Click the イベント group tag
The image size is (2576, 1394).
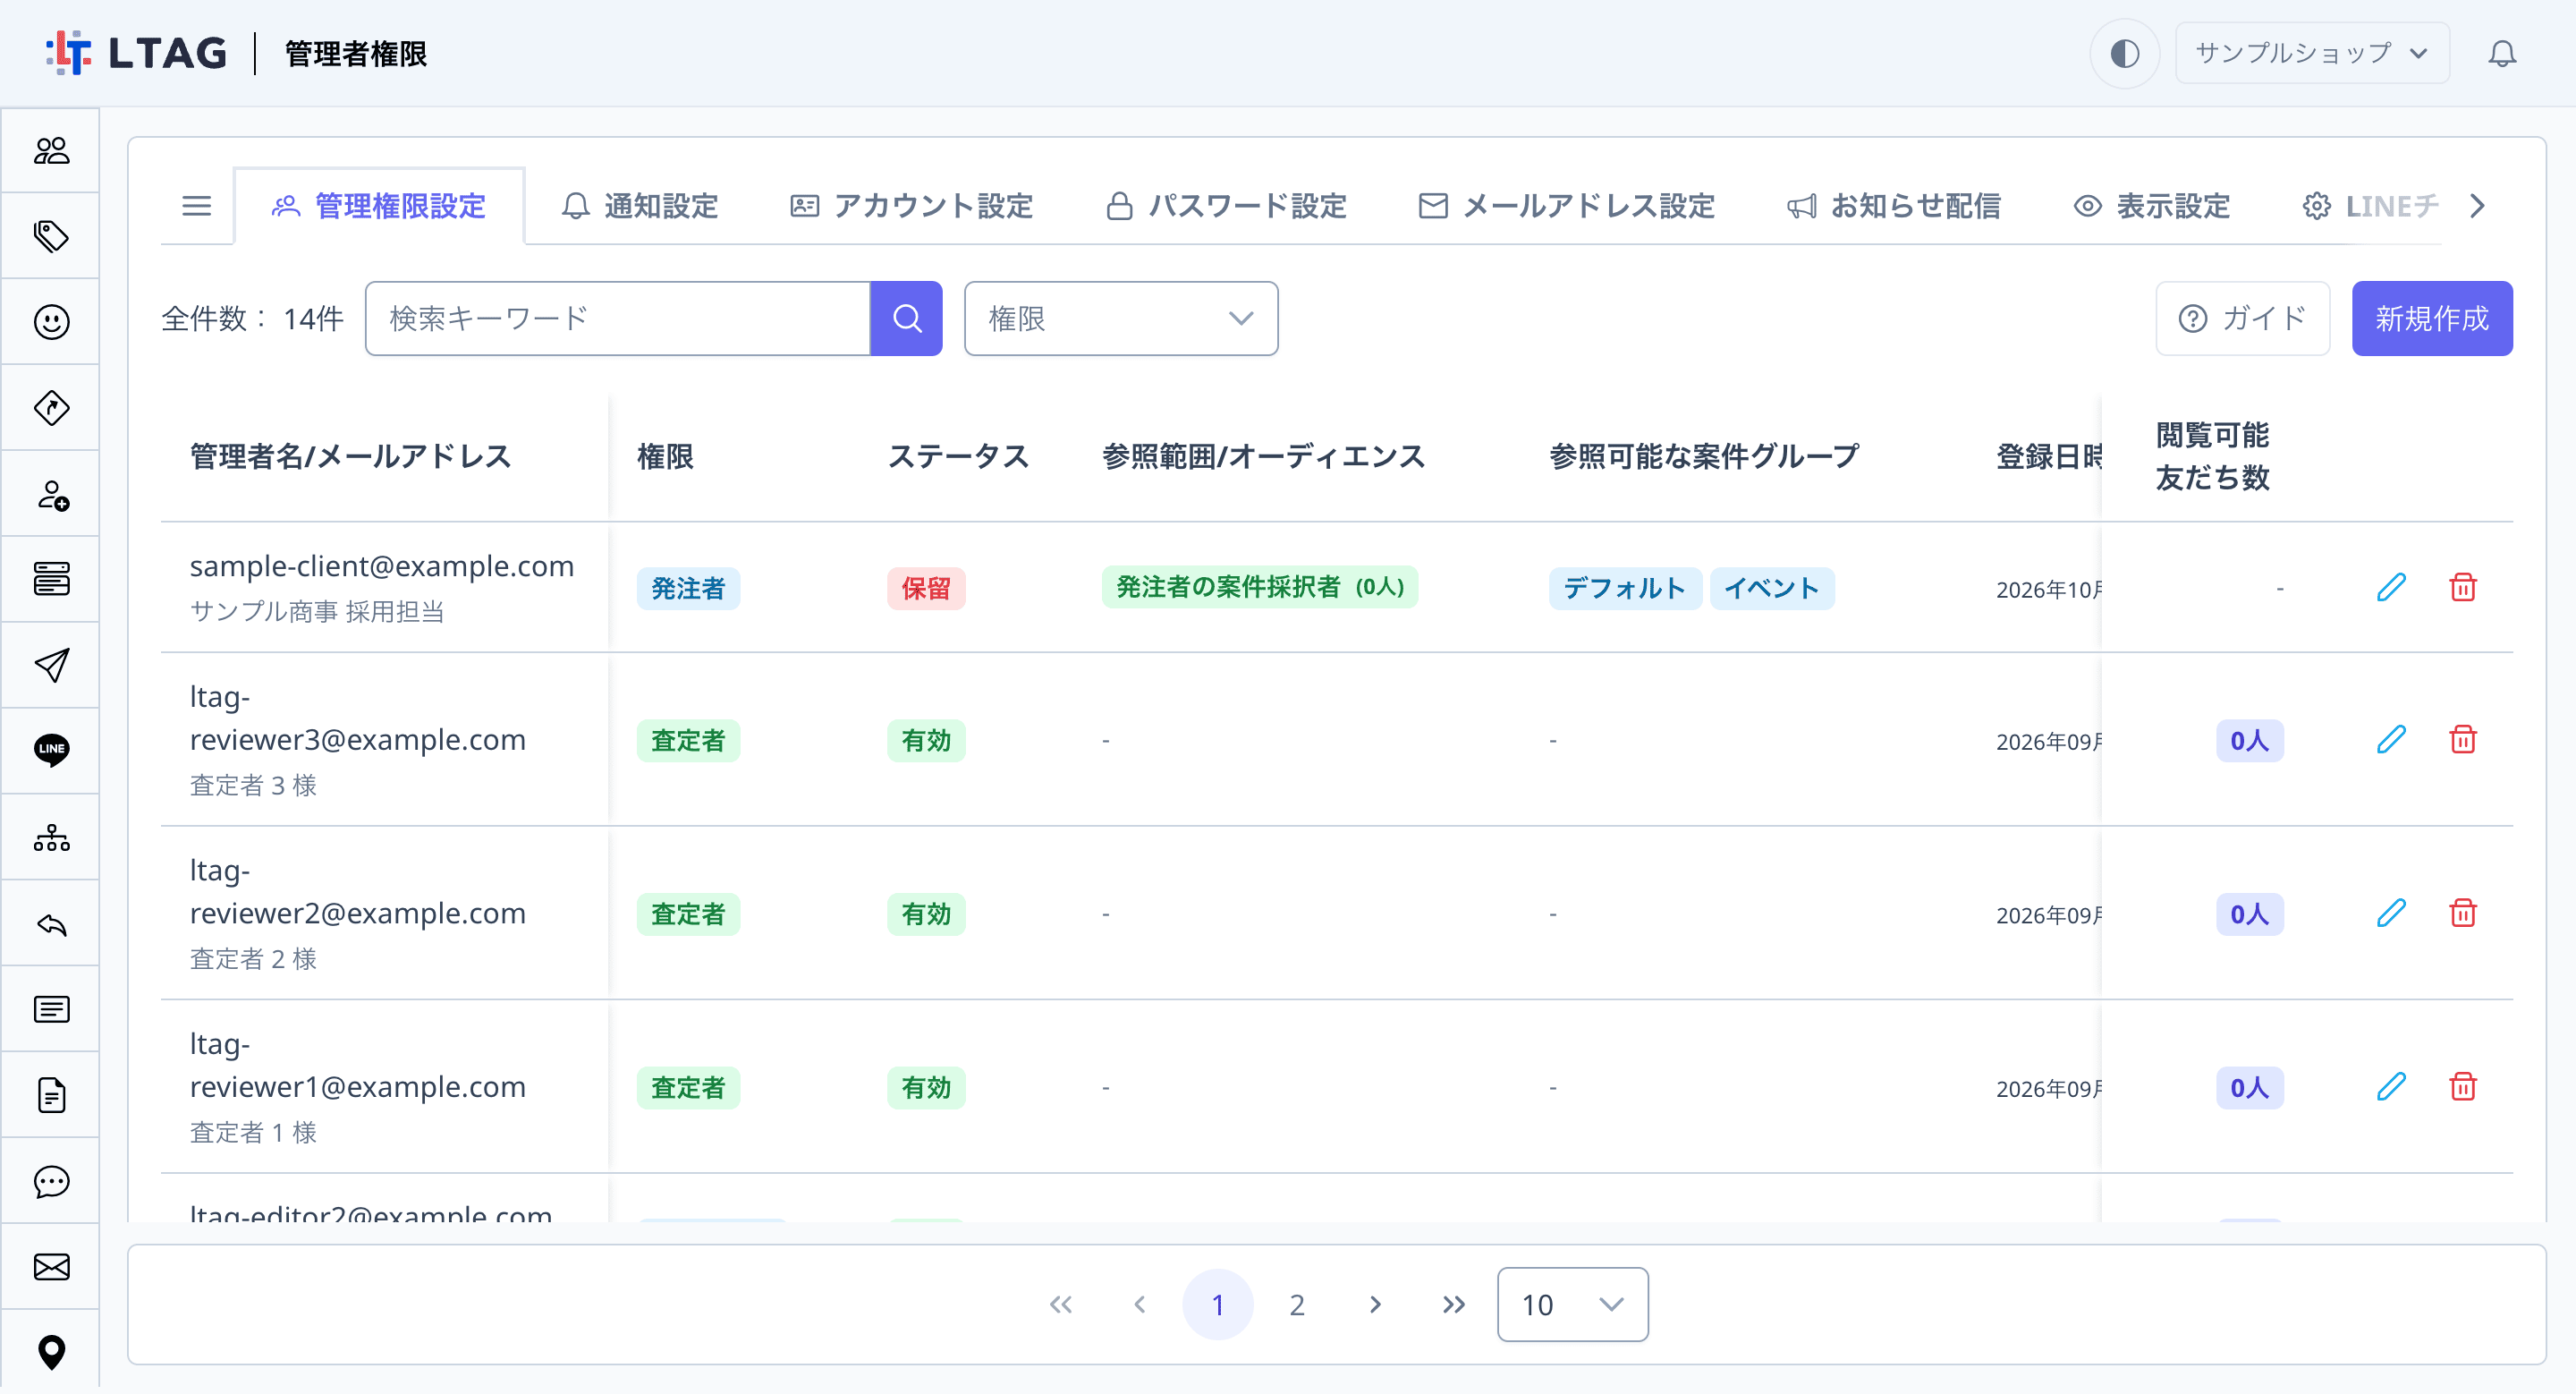tap(1771, 588)
